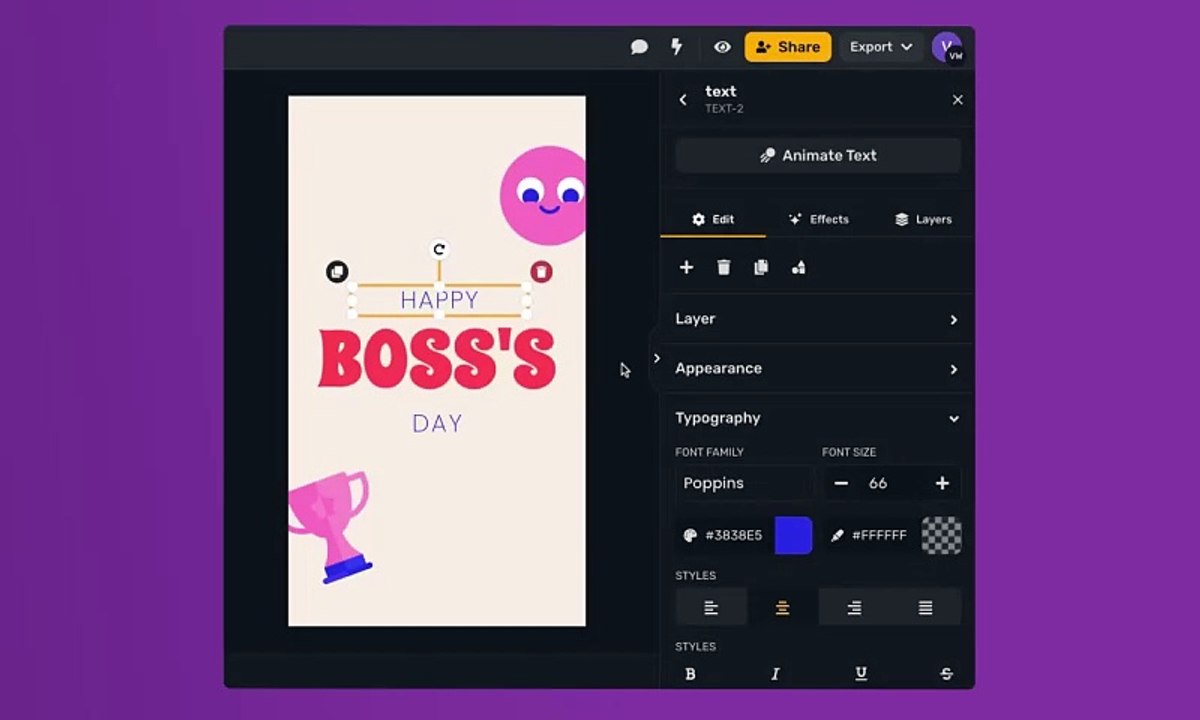The width and height of the screenshot is (1200, 720).
Task: Toggle italic text style
Action: 775,674
